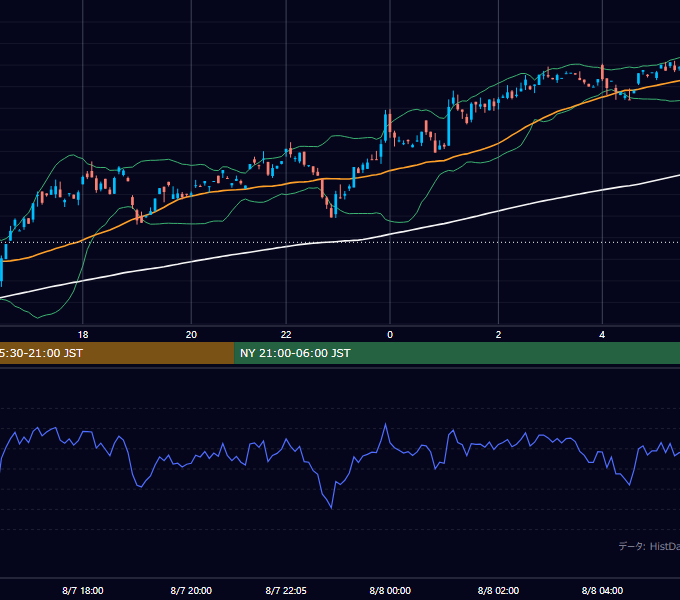This screenshot has width=680, height=600.
Task: Click the 8/8 04:00 date label
Action: (x=602, y=590)
